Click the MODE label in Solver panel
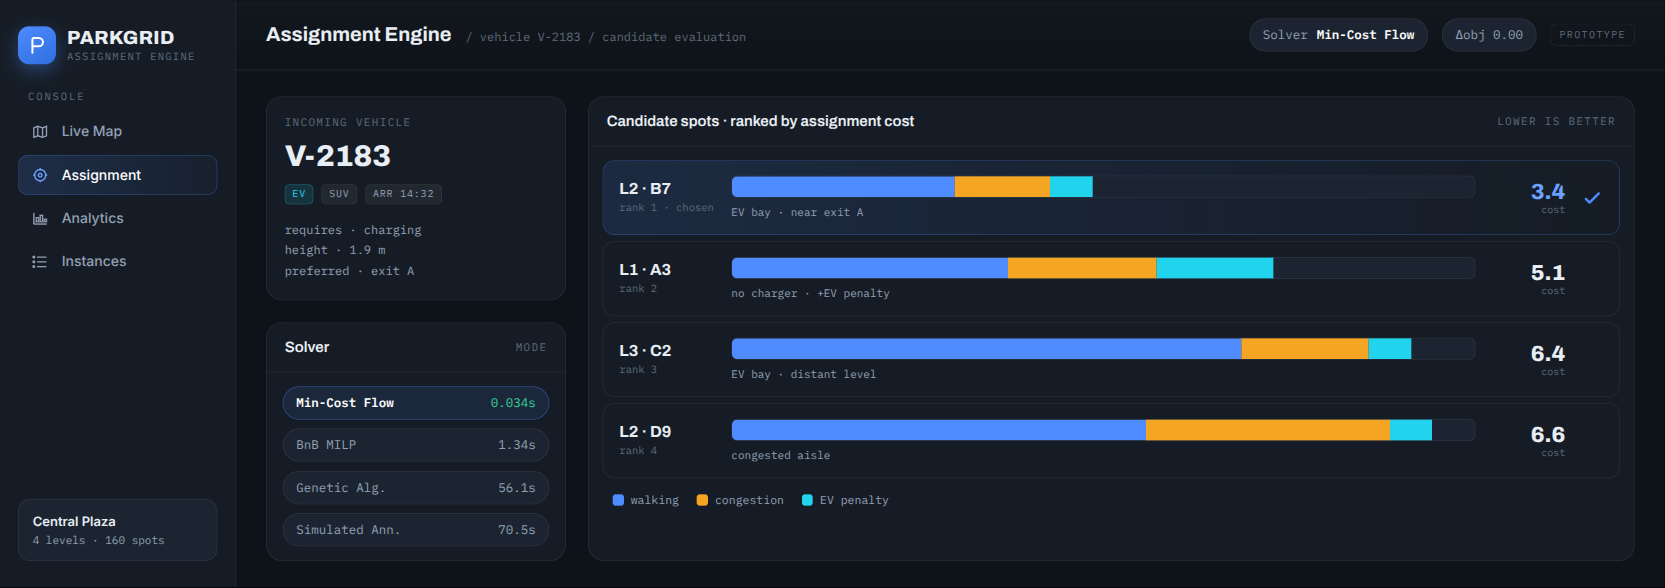 click(531, 348)
